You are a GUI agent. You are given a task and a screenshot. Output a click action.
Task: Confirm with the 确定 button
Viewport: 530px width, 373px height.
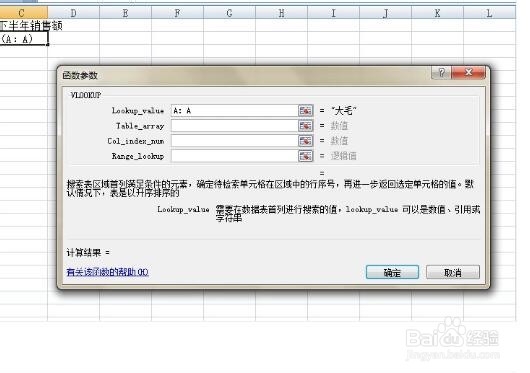pyautogui.click(x=392, y=272)
